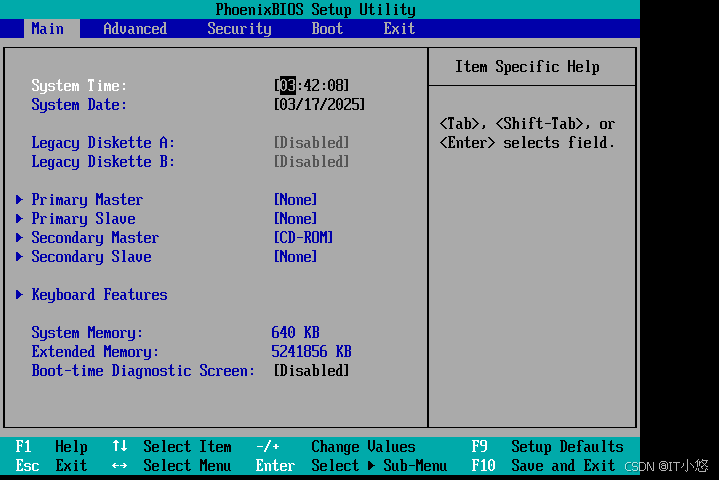Select the Boot-time Diagnostic Screen label
This screenshot has width=719, height=480.
tap(143, 371)
